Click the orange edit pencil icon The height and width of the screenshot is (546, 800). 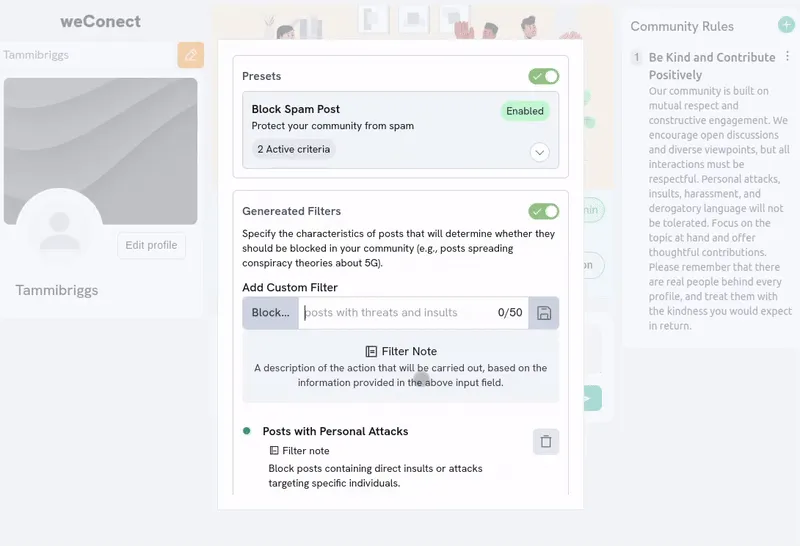190,55
